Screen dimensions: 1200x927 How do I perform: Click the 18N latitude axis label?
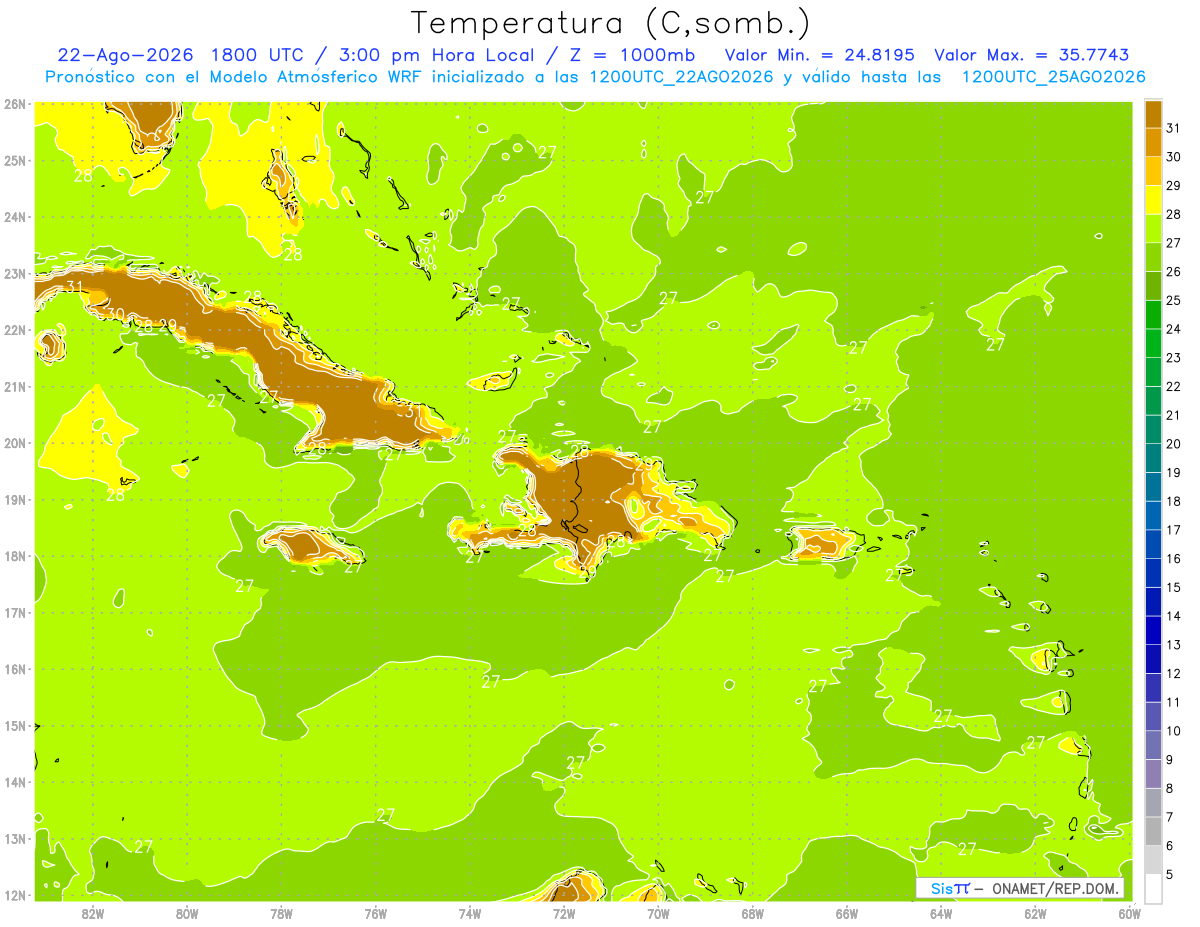(x=14, y=556)
